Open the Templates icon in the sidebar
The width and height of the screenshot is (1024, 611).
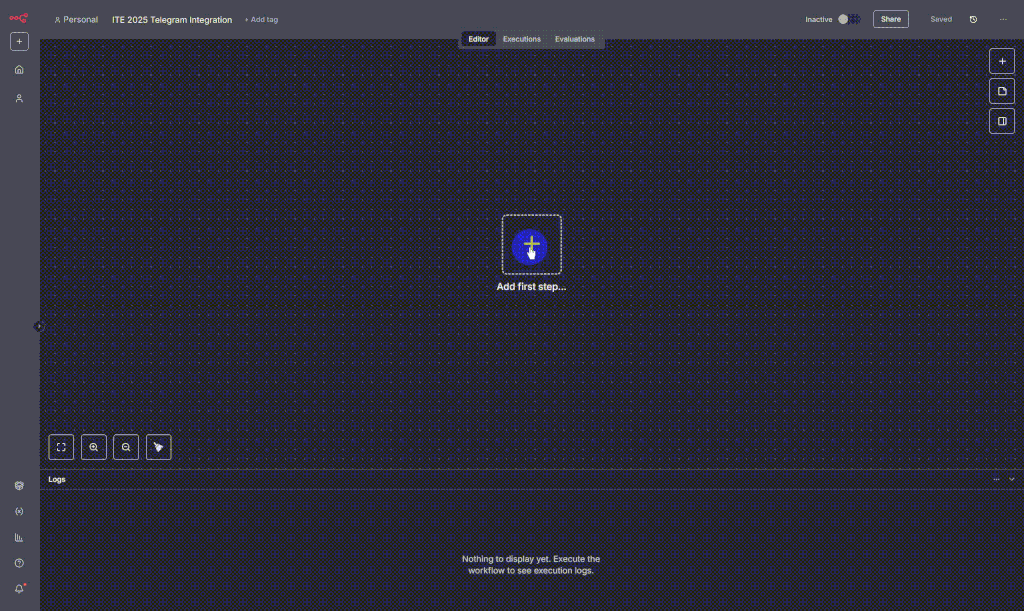click(x=19, y=486)
